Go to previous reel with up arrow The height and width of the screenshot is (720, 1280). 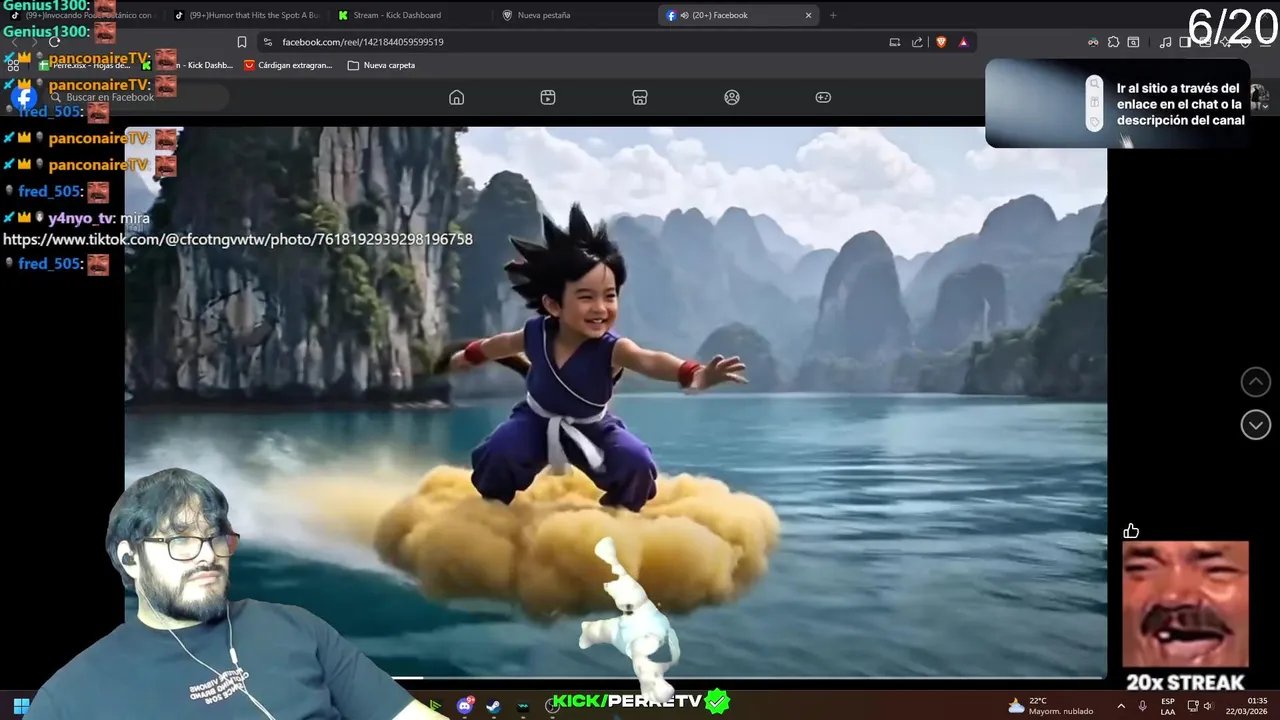(x=1255, y=382)
